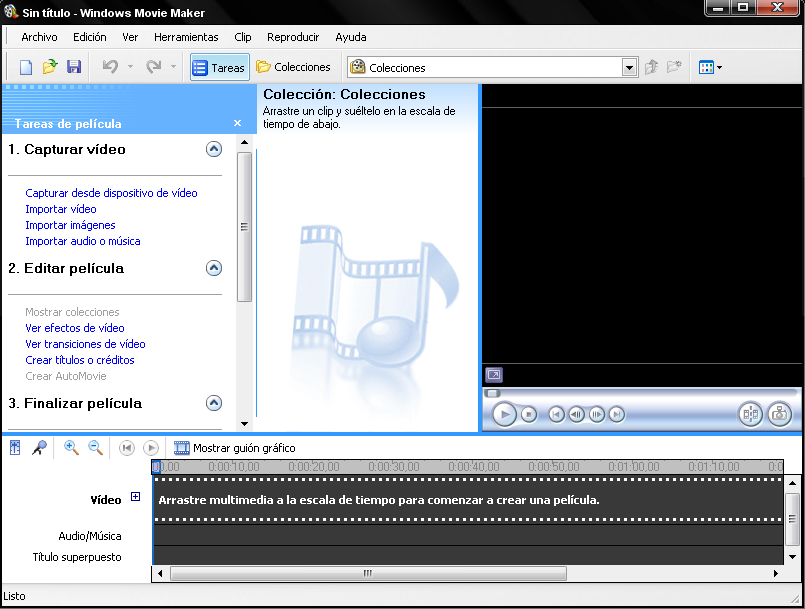This screenshot has height=609, width=805.
Task: Narrate the timeline with the microphone icon
Action: 39,448
